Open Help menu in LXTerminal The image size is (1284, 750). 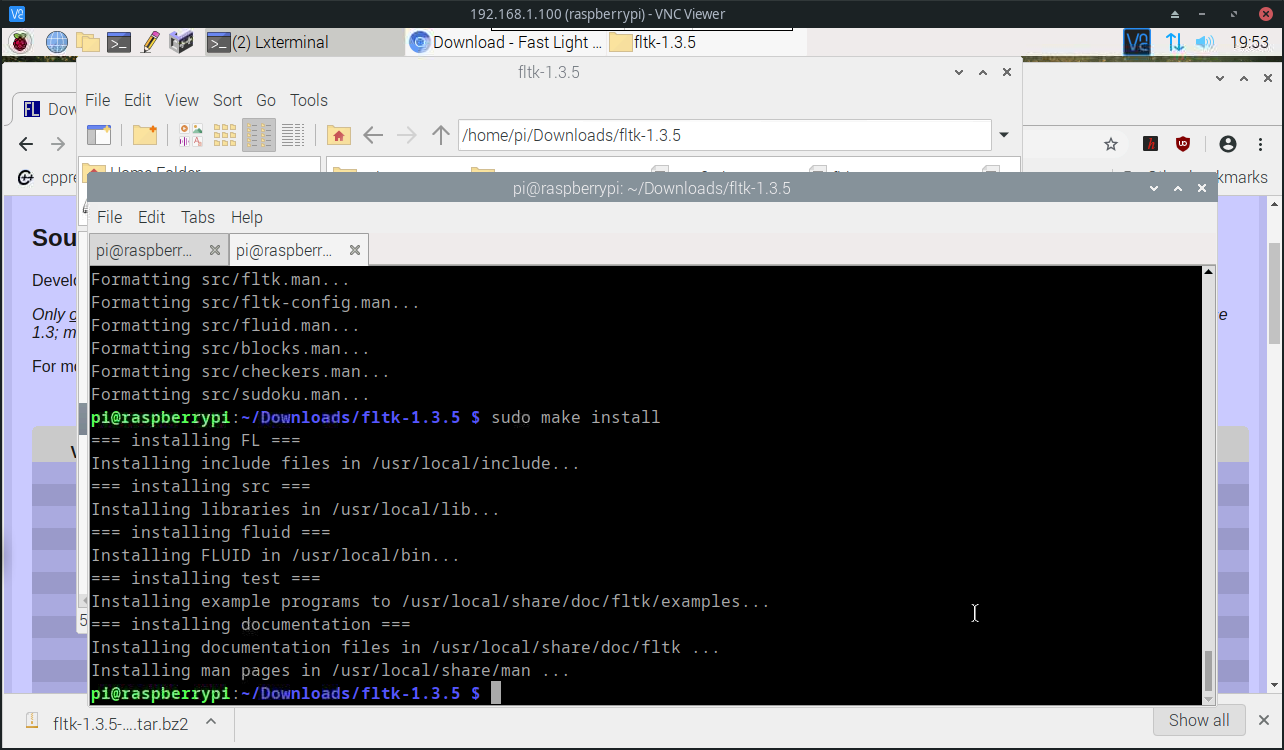pyautogui.click(x=247, y=217)
